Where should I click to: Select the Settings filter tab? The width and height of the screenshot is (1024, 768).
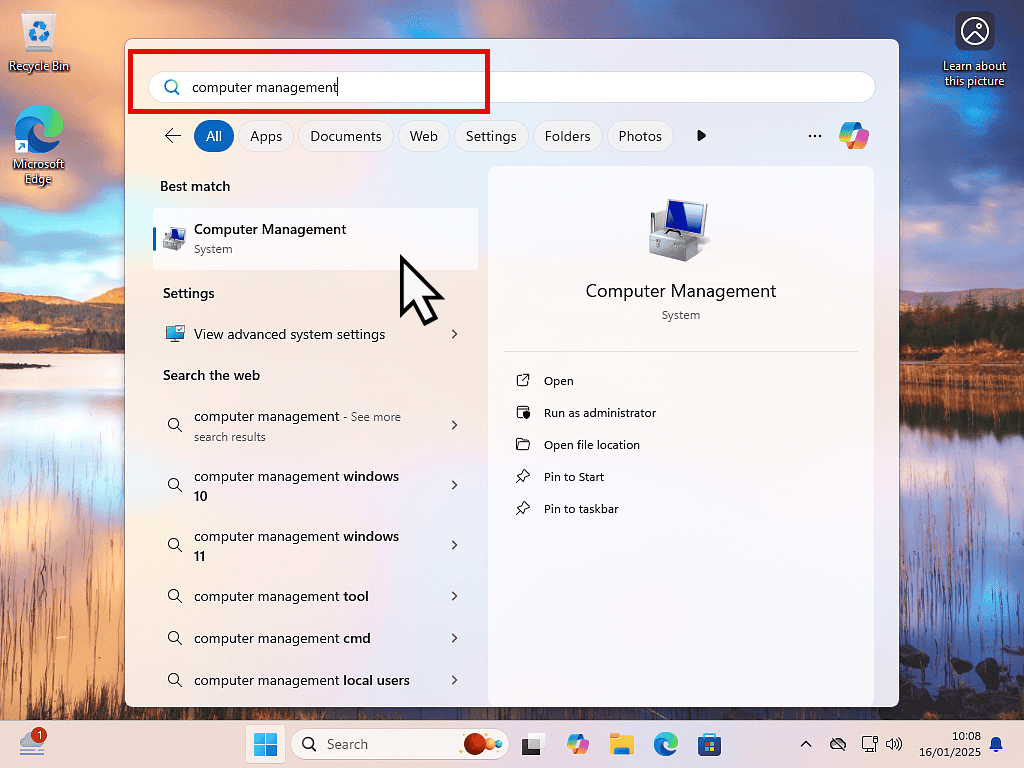click(x=491, y=136)
